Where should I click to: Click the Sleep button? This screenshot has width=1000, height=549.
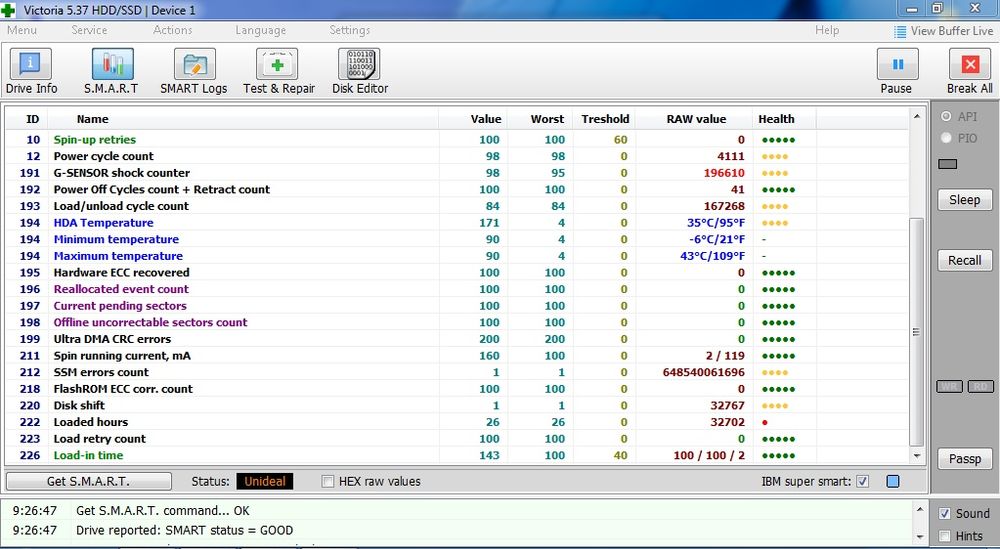coord(964,200)
